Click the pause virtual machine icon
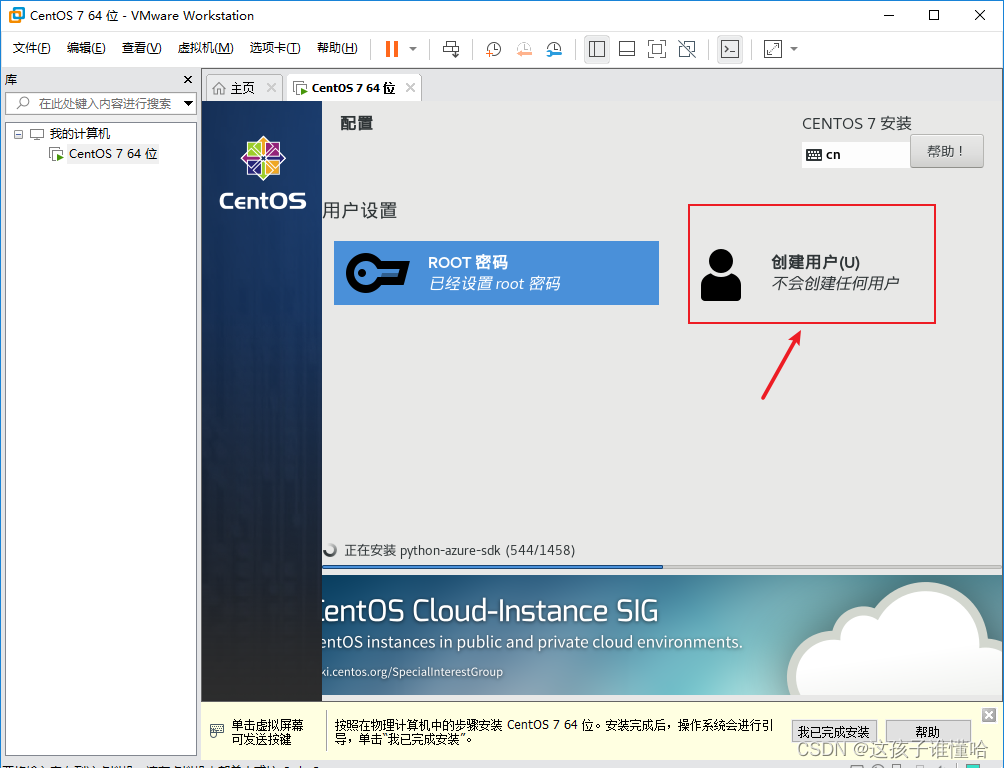The width and height of the screenshot is (1004, 768). coord(392,49)
